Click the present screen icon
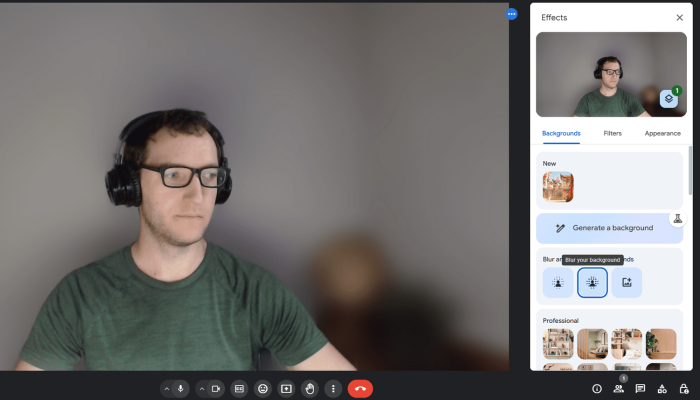 pyautogui.click(x=286, y=388)
